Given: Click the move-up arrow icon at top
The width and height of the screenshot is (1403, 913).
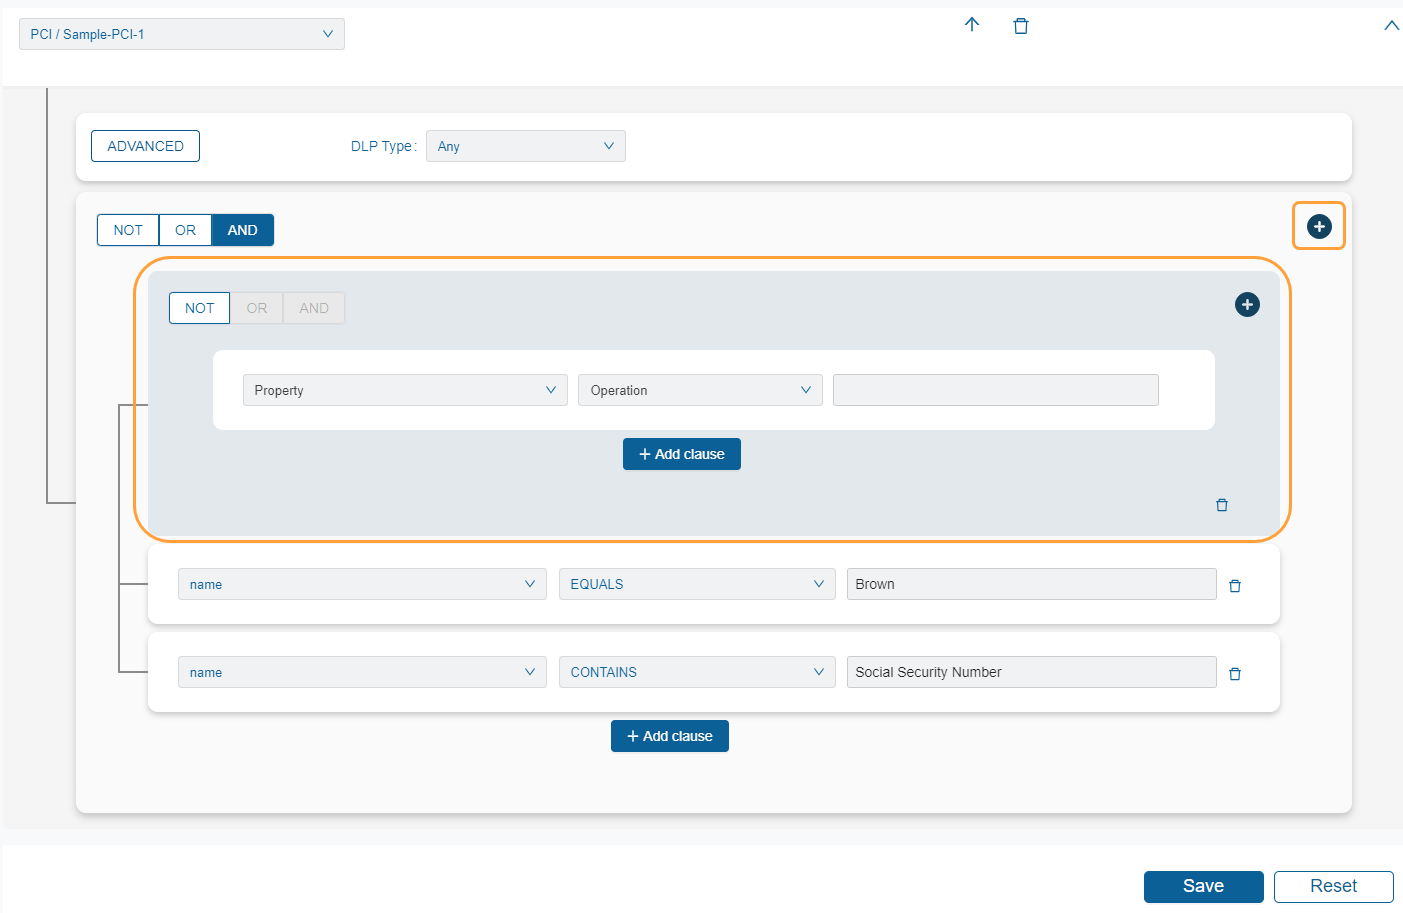Looking at the screenshot, I should click(x=972, y=25).
